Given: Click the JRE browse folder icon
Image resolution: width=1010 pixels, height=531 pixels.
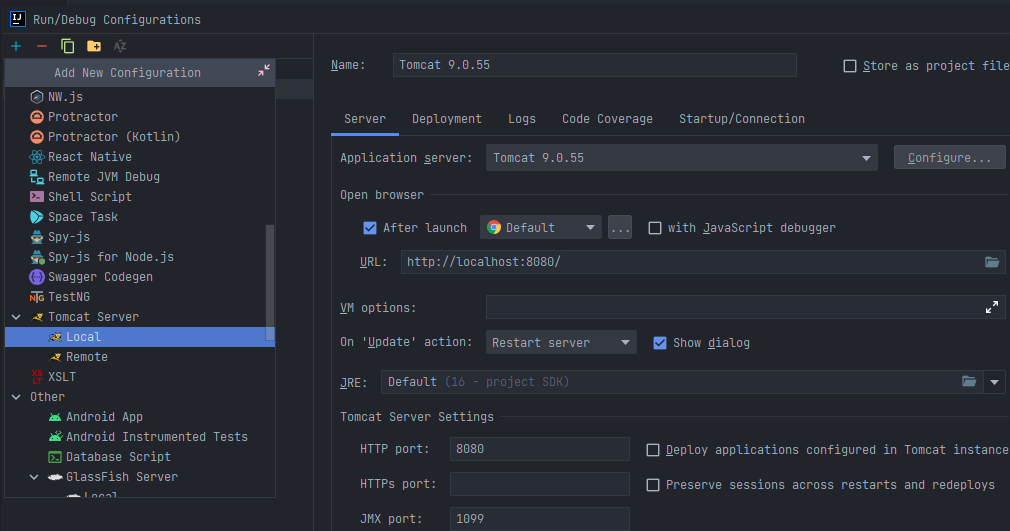Looking at the screenshot, I should pos(969,381).
